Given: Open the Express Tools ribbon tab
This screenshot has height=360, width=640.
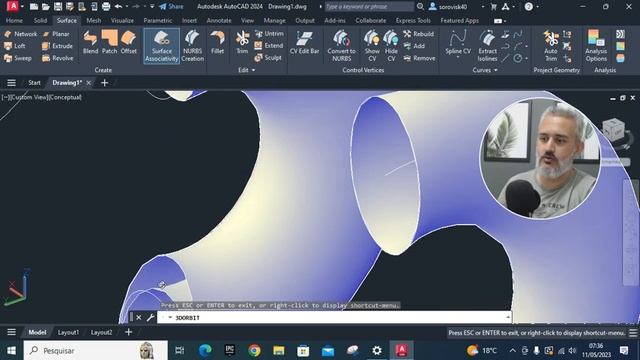Looking at the screenshot, I should pyautogui.click(x=413, y=20).
